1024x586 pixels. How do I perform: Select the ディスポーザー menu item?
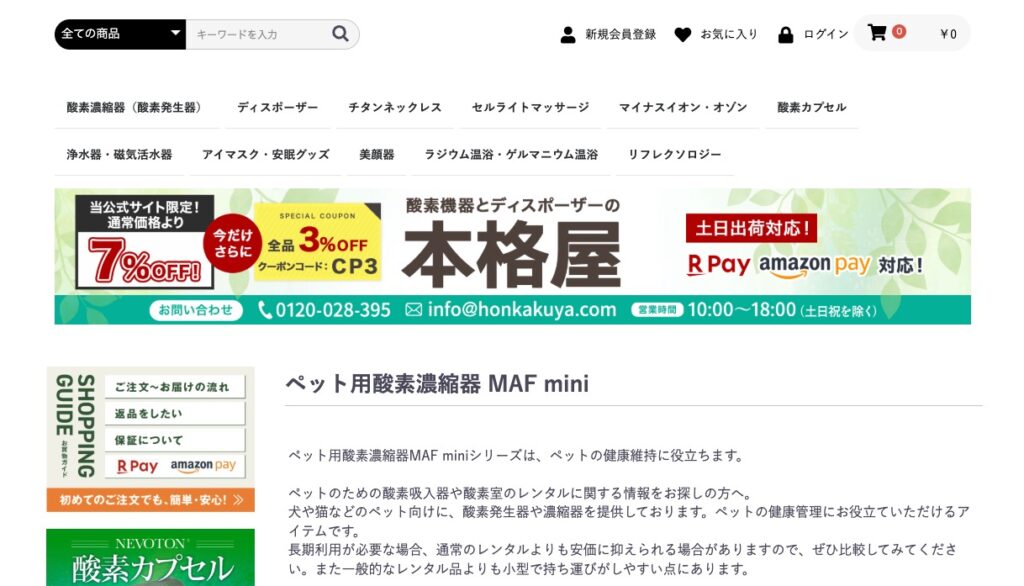[x=277, y=108]
